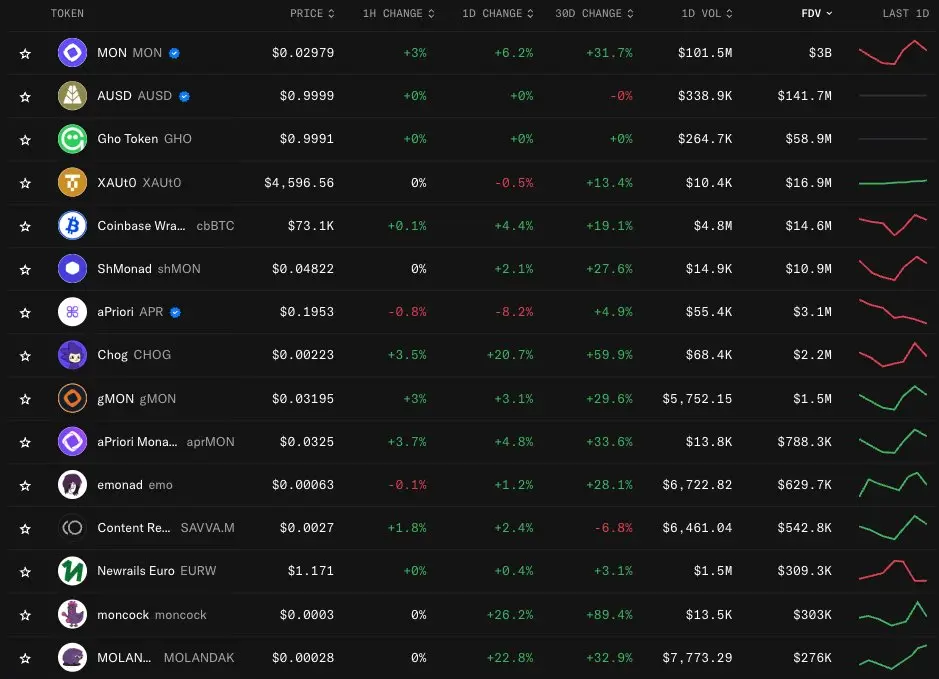Select the aPriori APR logo icon

coord(72,312)
